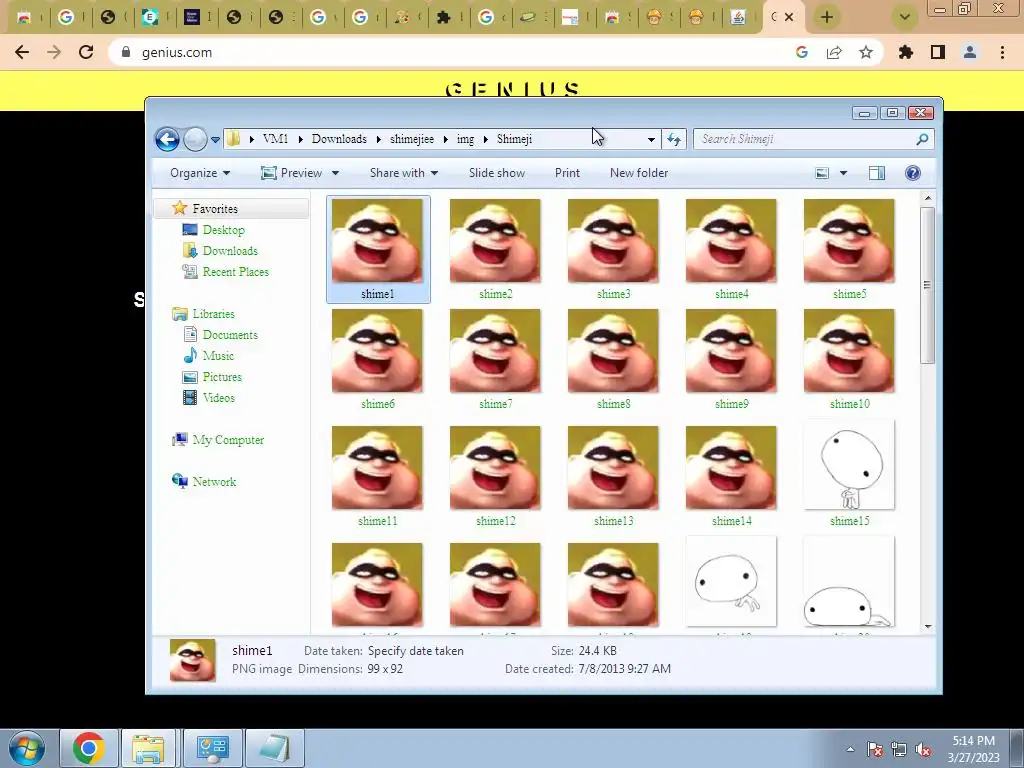Image resolution: width=1024 pixels, height=768 pixels.
Task: Open a new Chrome tab
Action: pyautogui.click(x=827, y=17)
